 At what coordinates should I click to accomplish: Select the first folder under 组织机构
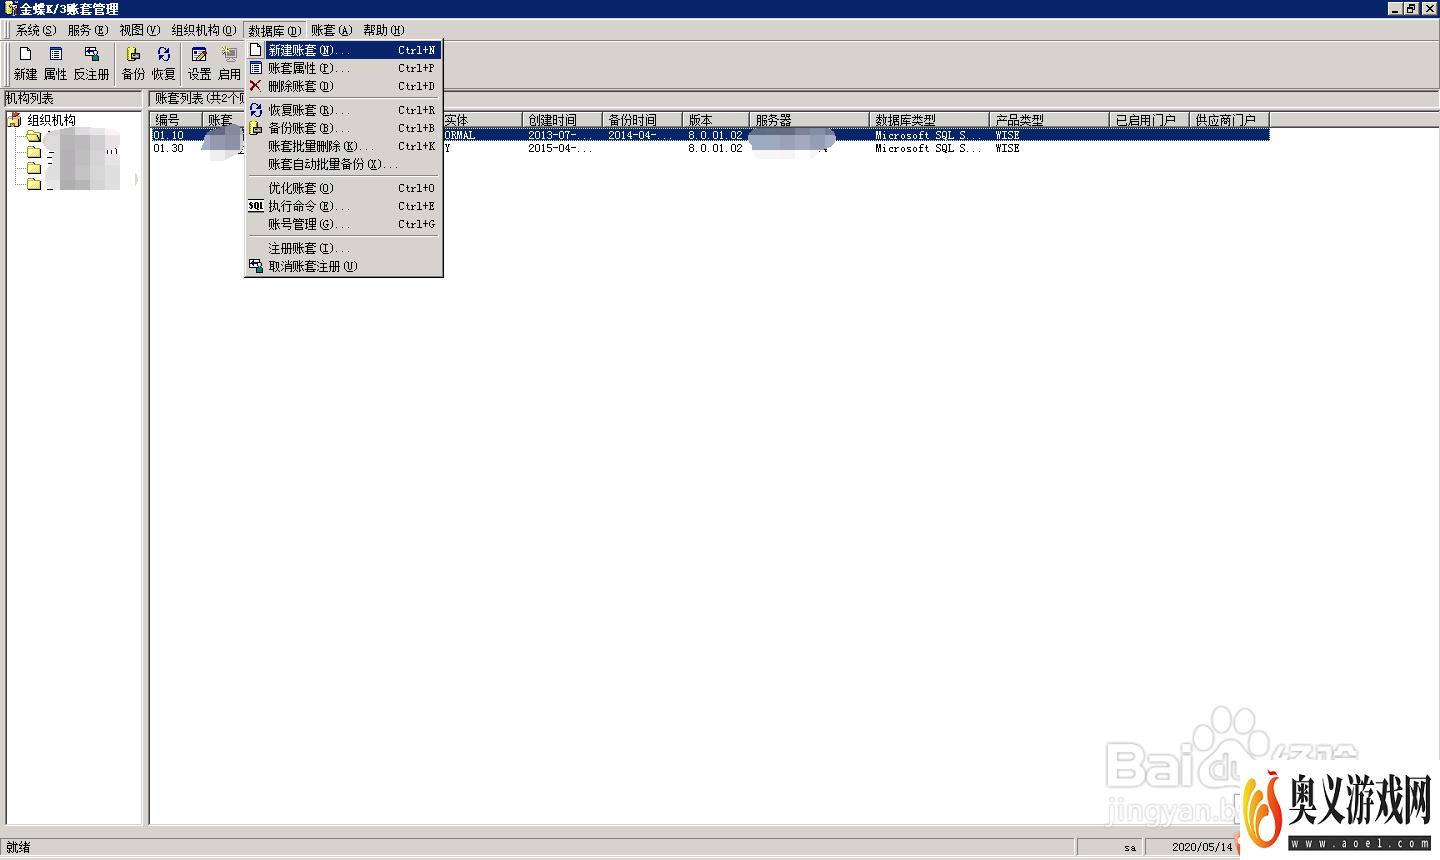coord(33,136)
